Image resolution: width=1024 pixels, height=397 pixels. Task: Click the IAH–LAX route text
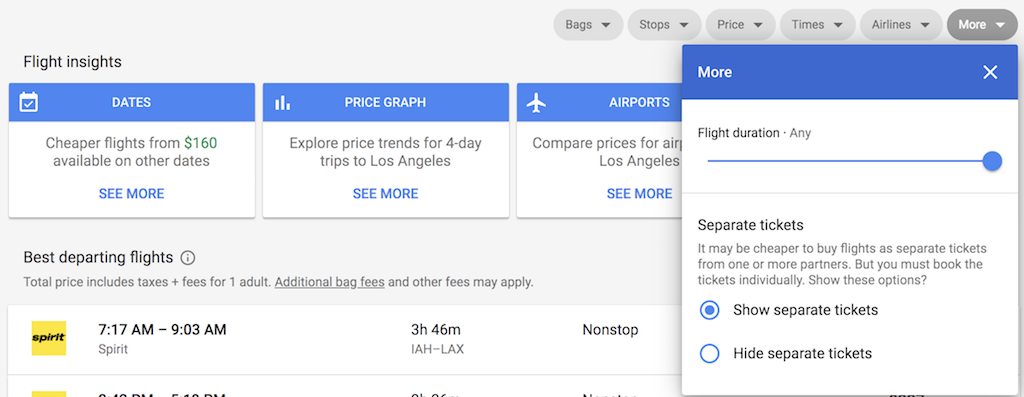tap(437, 349)
